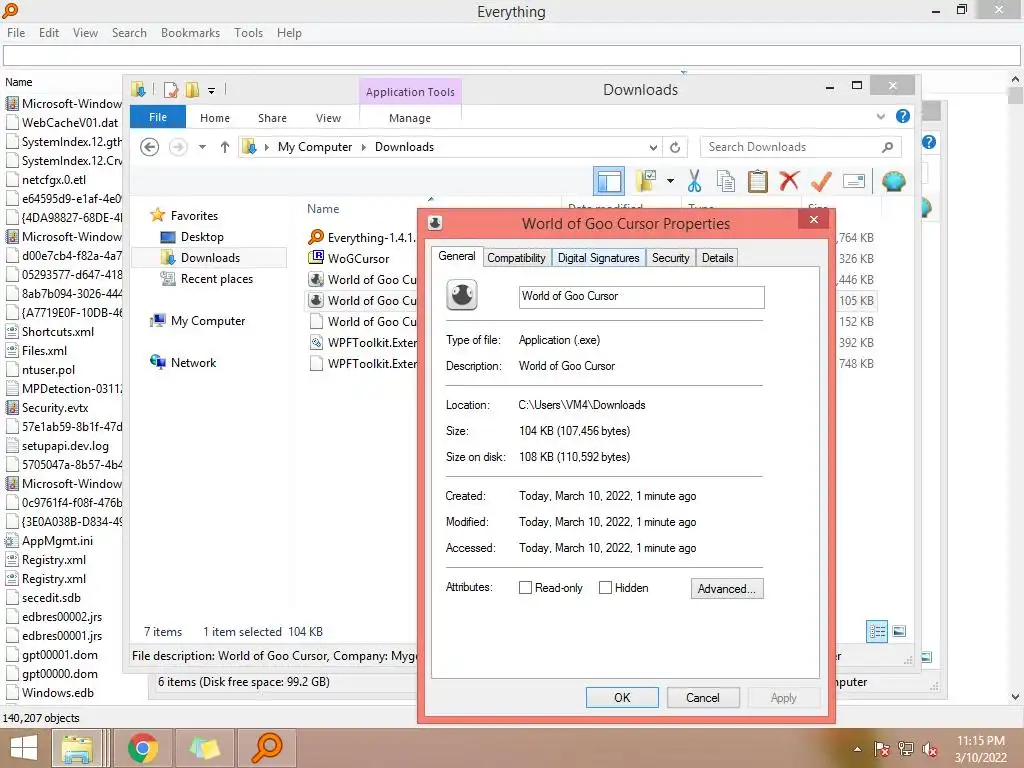Click the Advanced... button
The width and height of the screenshot is (1024, 768).
(727, 588)
